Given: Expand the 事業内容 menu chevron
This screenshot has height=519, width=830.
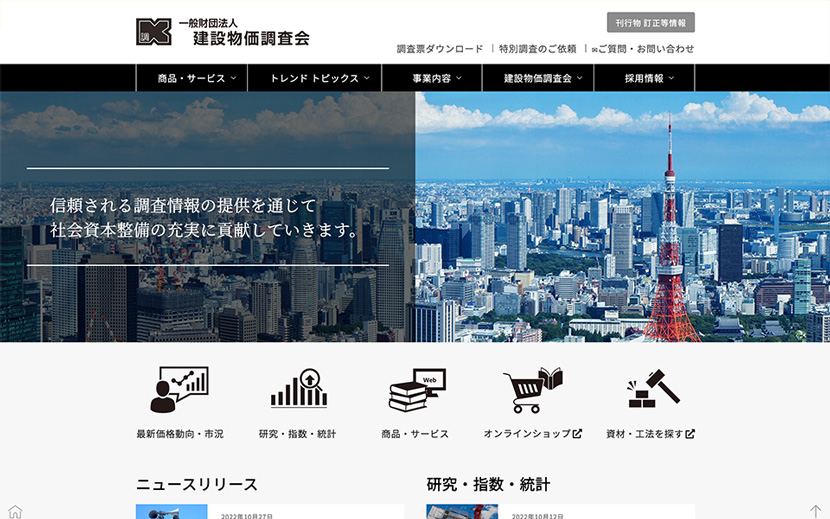Looking at the screenshot, I should (459, 78).
